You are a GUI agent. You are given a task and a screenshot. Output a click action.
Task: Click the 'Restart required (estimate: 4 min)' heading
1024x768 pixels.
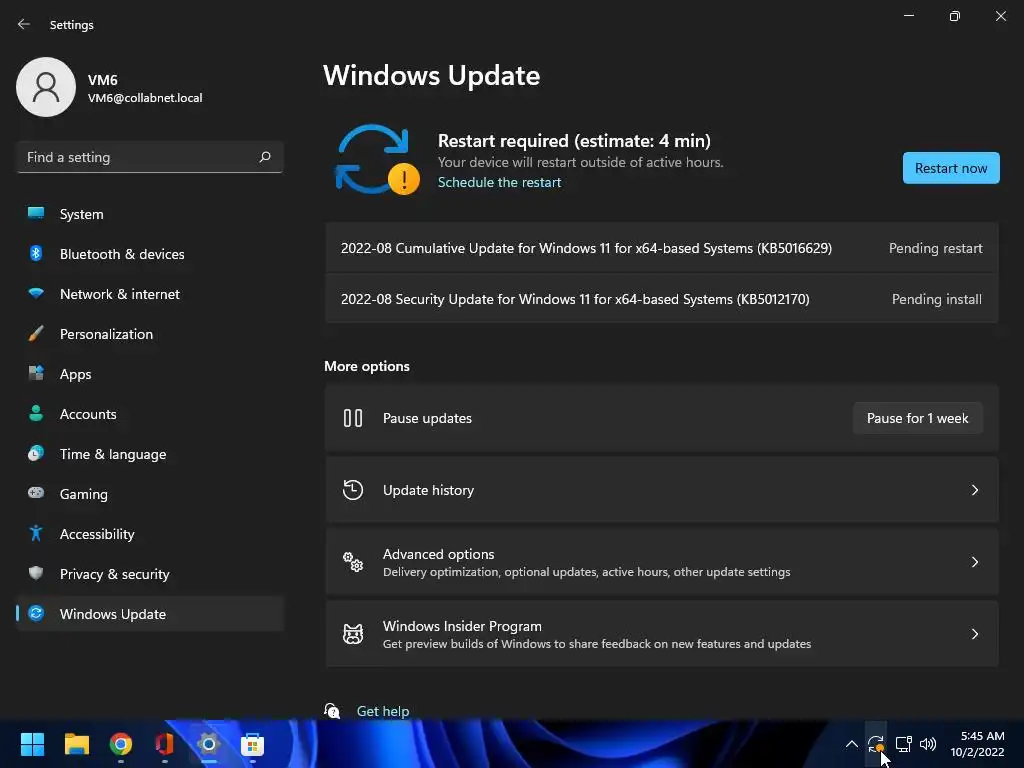574,141
